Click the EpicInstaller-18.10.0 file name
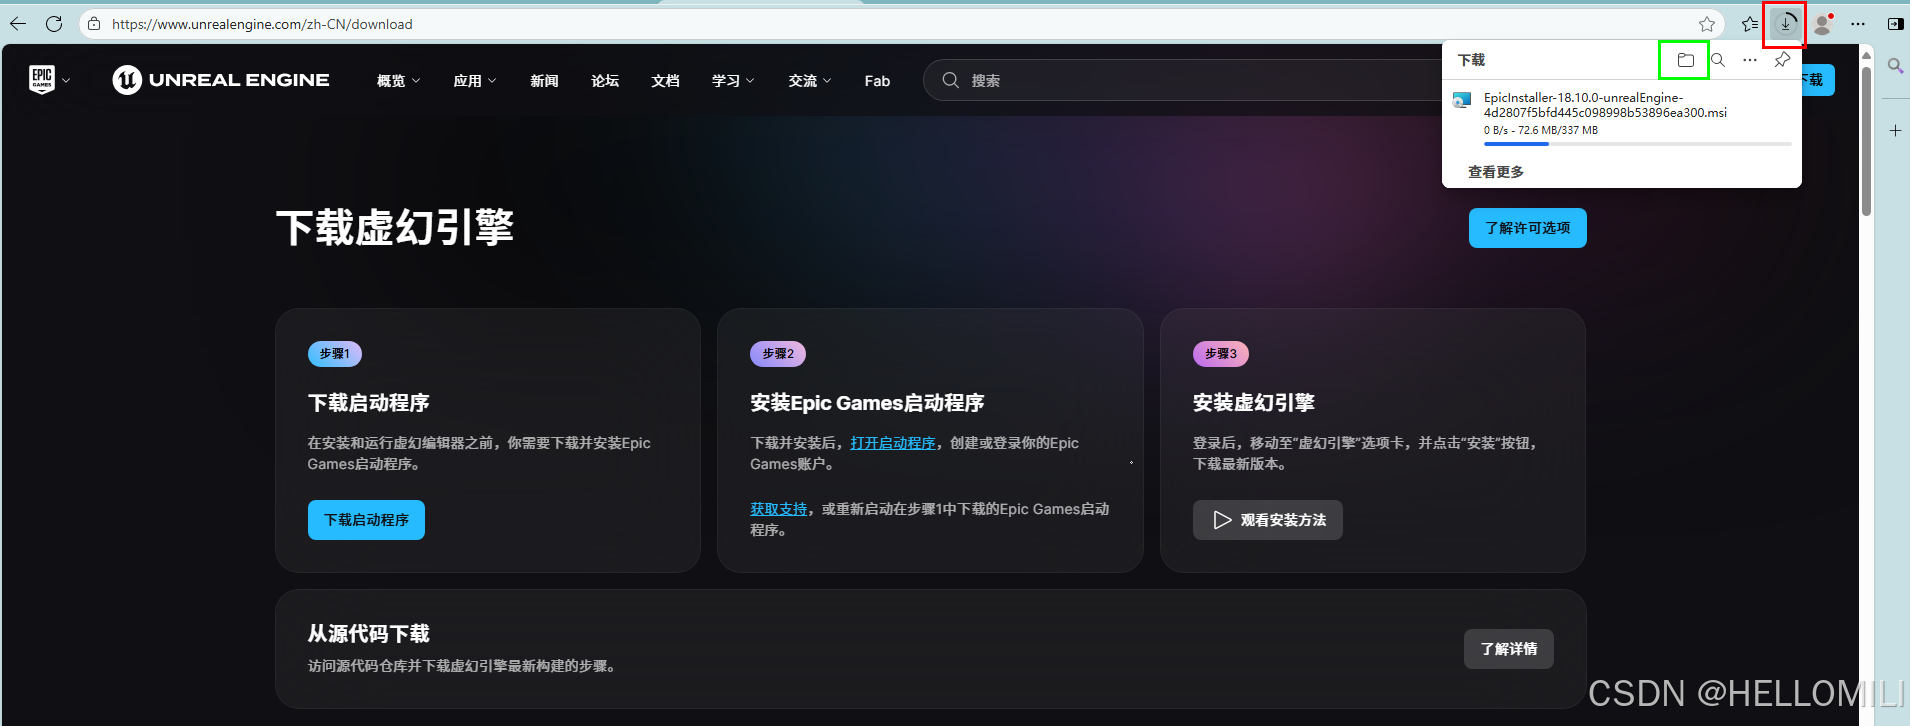Image resolution: width=1910 pixels, height=726 pixels. (x=1605, y=105)
